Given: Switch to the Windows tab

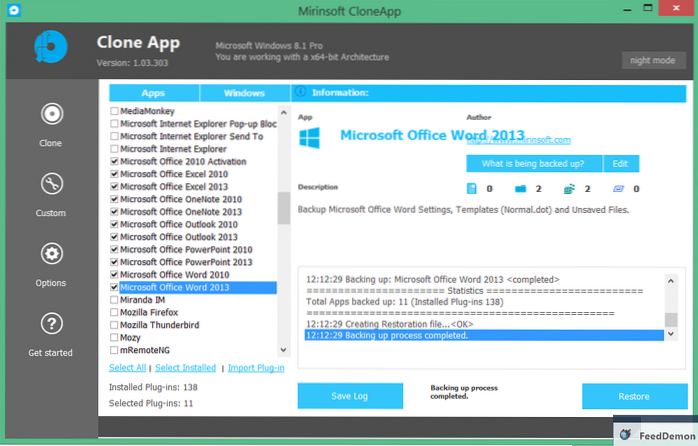Looking at the screenshot, I should click(x=244, y=93).
